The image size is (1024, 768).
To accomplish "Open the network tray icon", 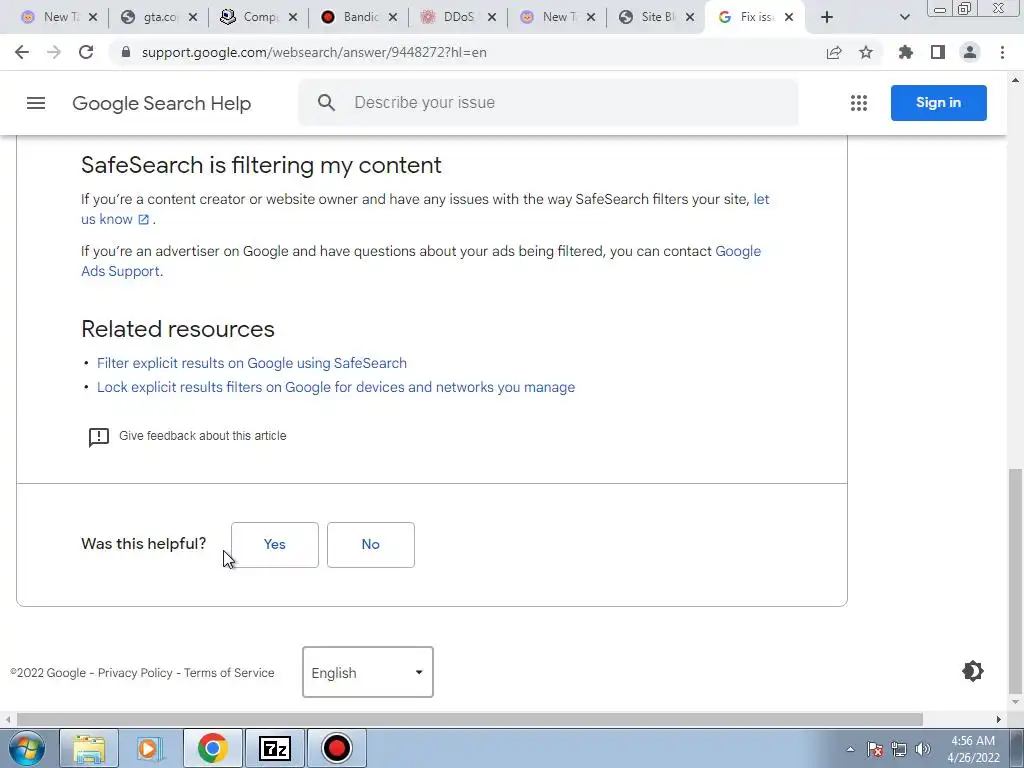I will [x=899, y=749].
